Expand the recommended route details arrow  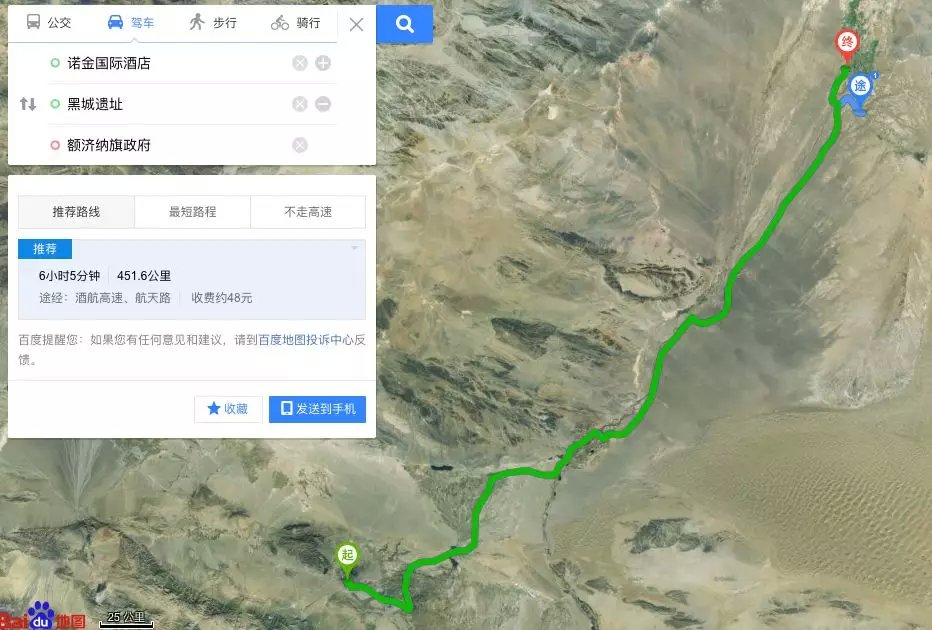click(355, 248)
